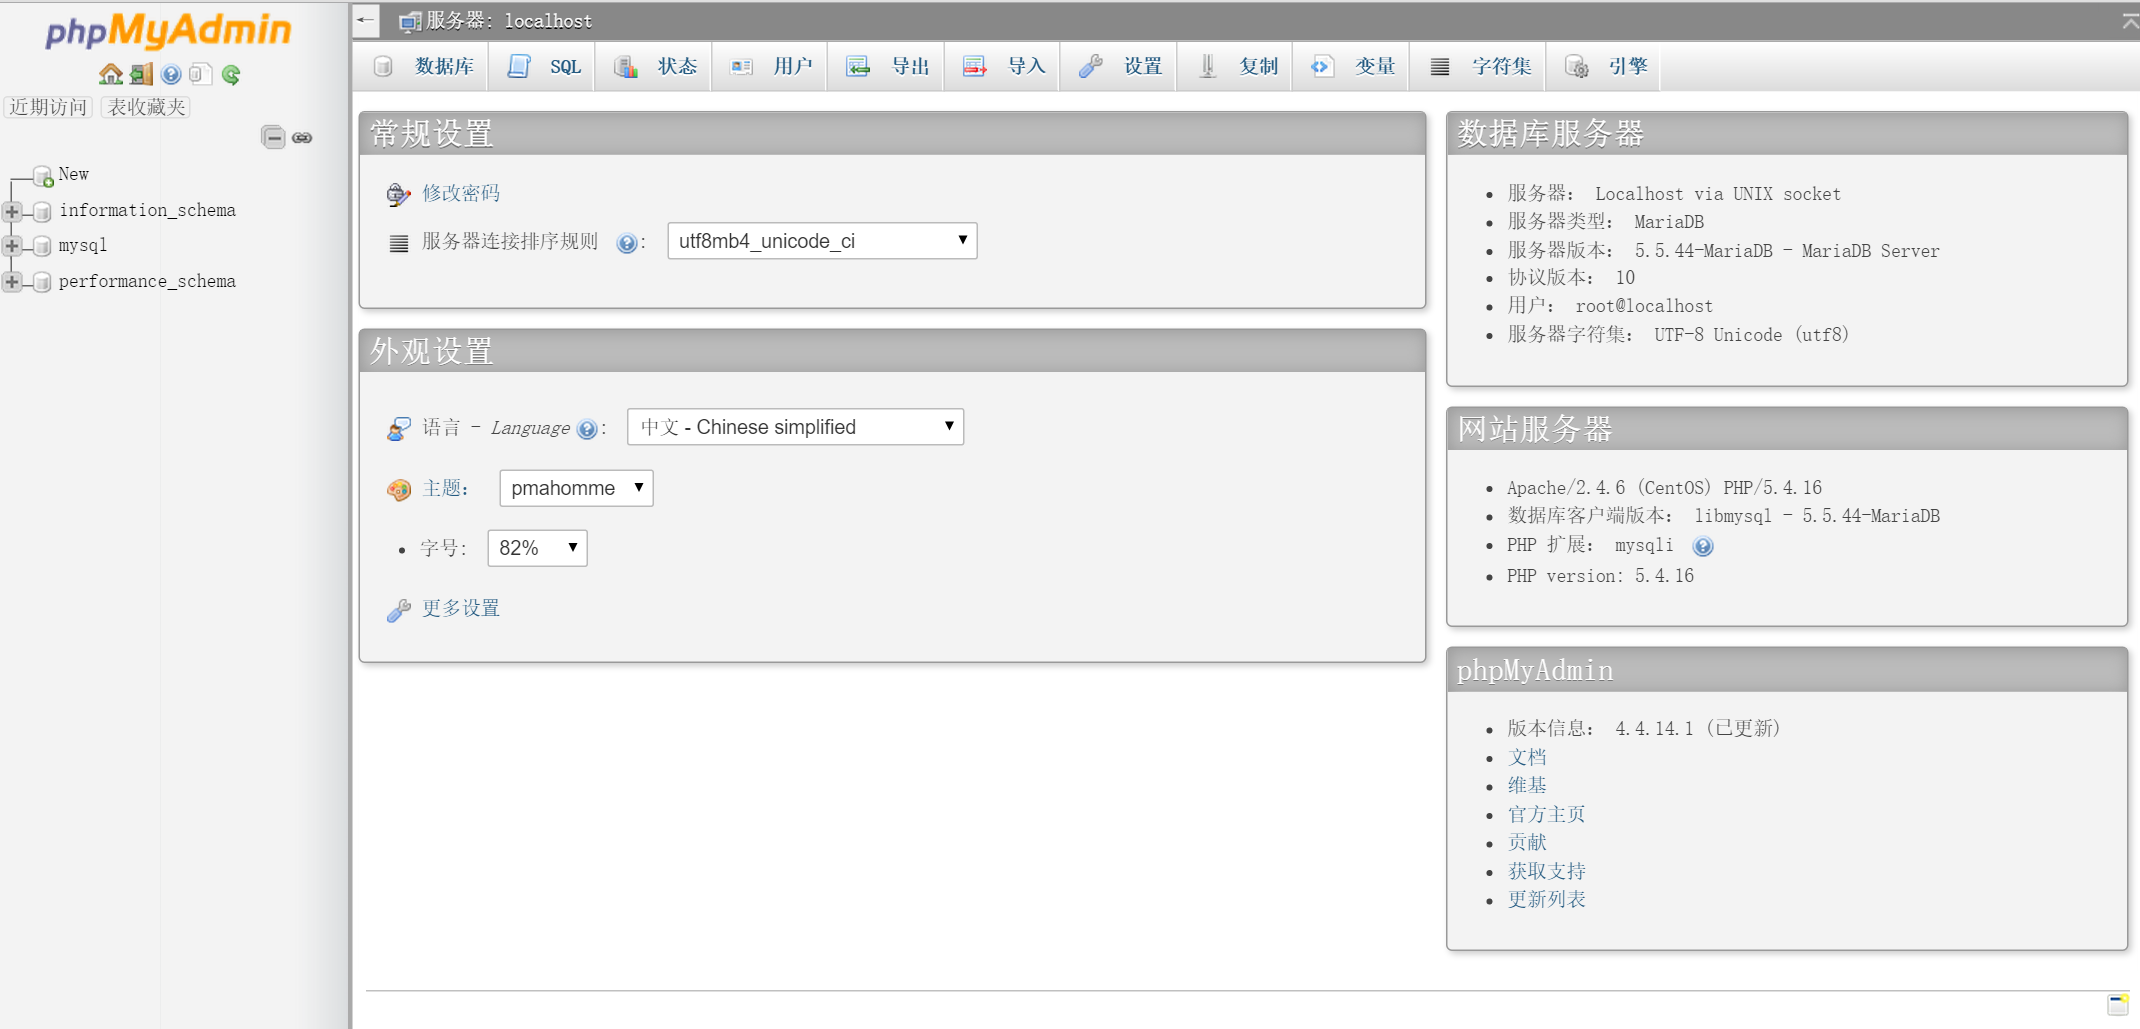Open the pmahomme theme dropdown
This screenshot has height=1029, width=2140.
point(576,488)
